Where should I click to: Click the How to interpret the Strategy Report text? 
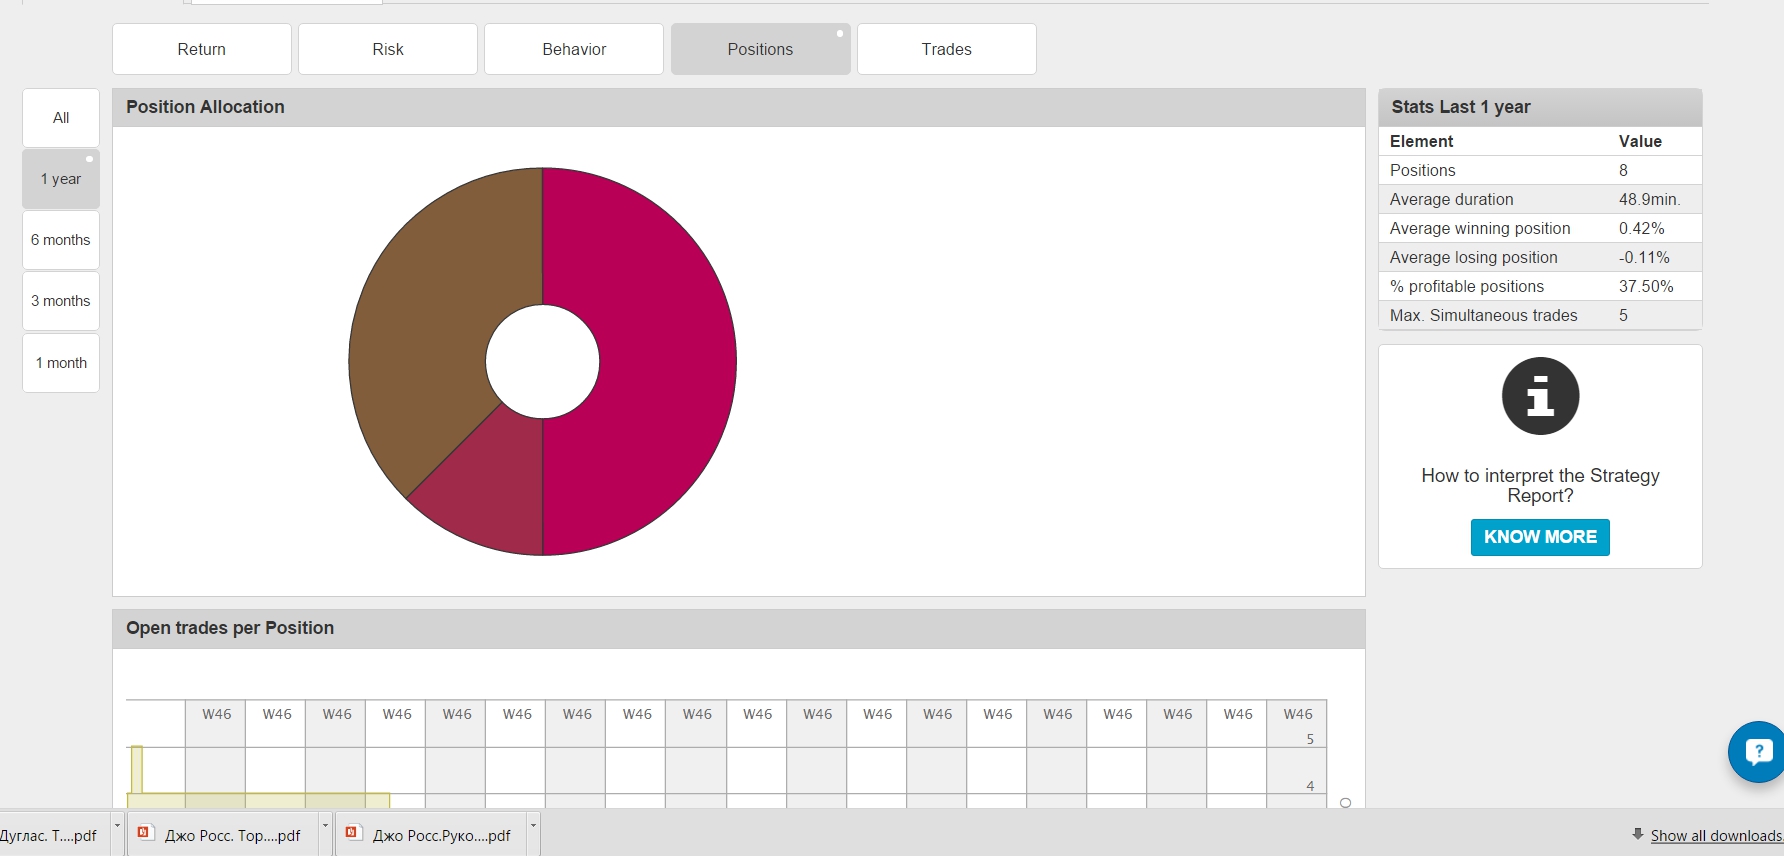[1540, 485]
